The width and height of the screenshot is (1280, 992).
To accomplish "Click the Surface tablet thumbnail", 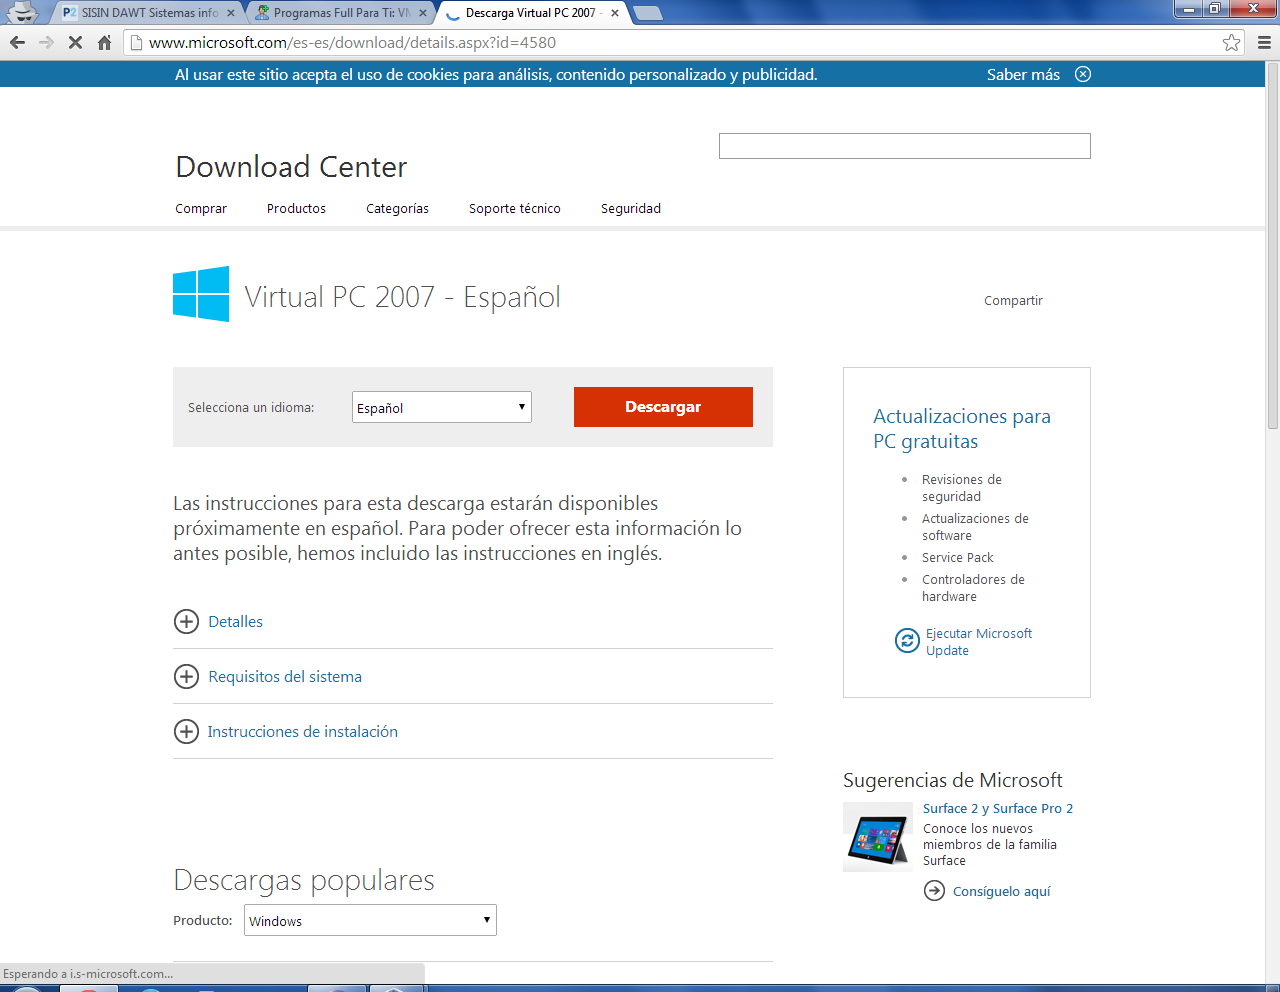I will click(x=878, y=837).
